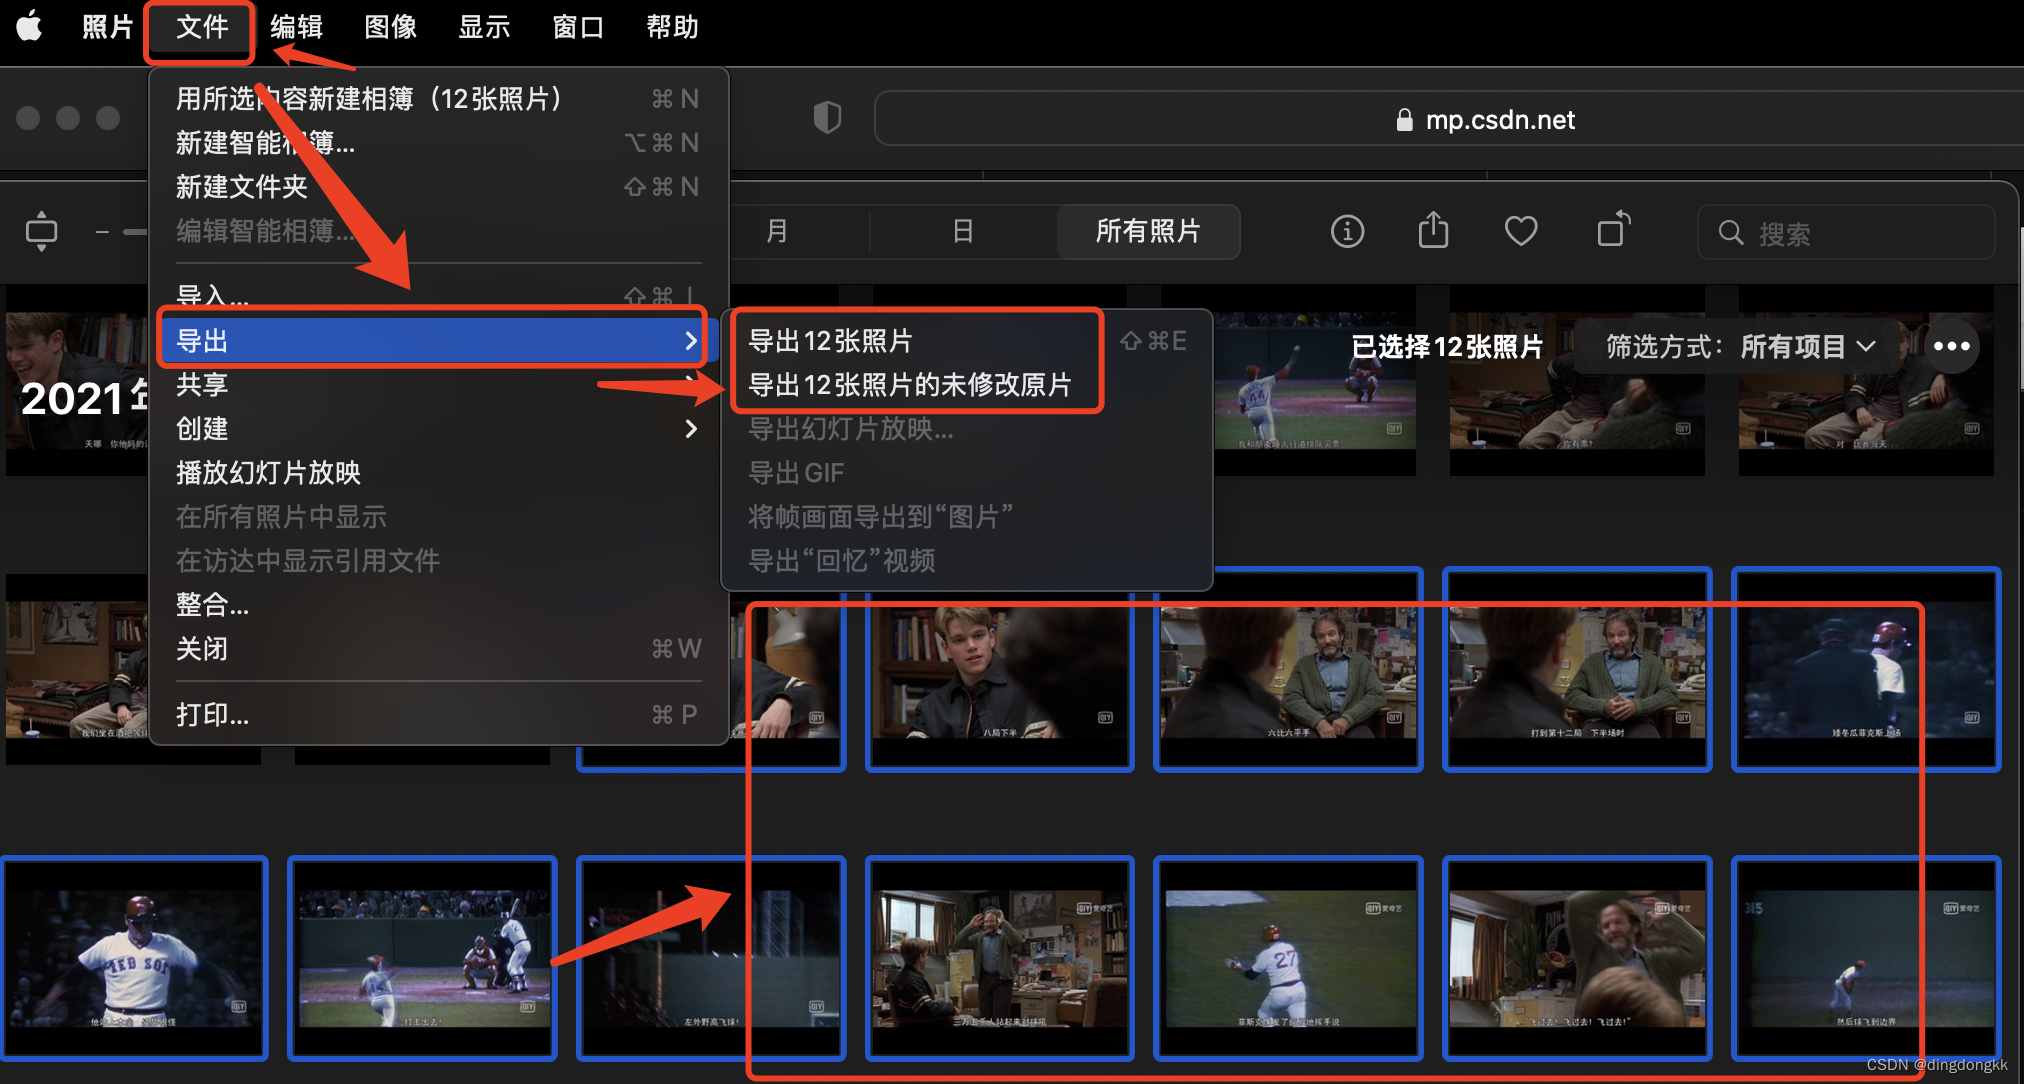Image resolution: width=2024 pixels, height=1084 pixels.
Task: Click the aspect ratio icon at left
Action: 41,232
